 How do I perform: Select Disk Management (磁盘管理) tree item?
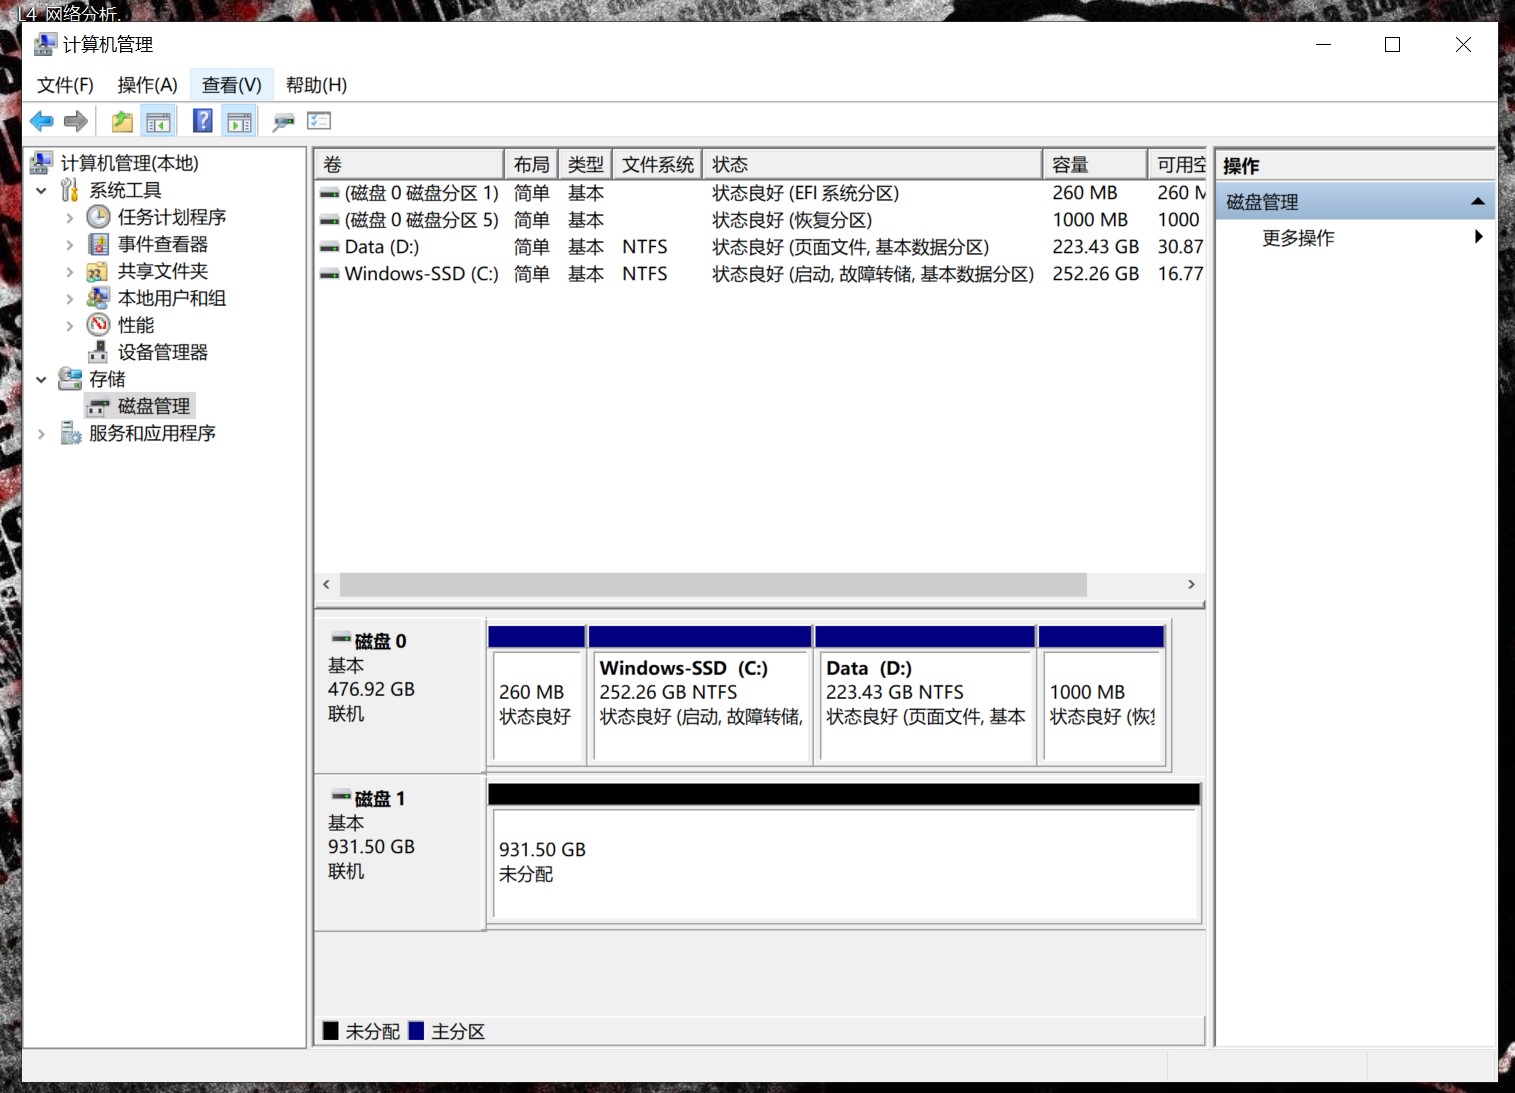[154, 406]
